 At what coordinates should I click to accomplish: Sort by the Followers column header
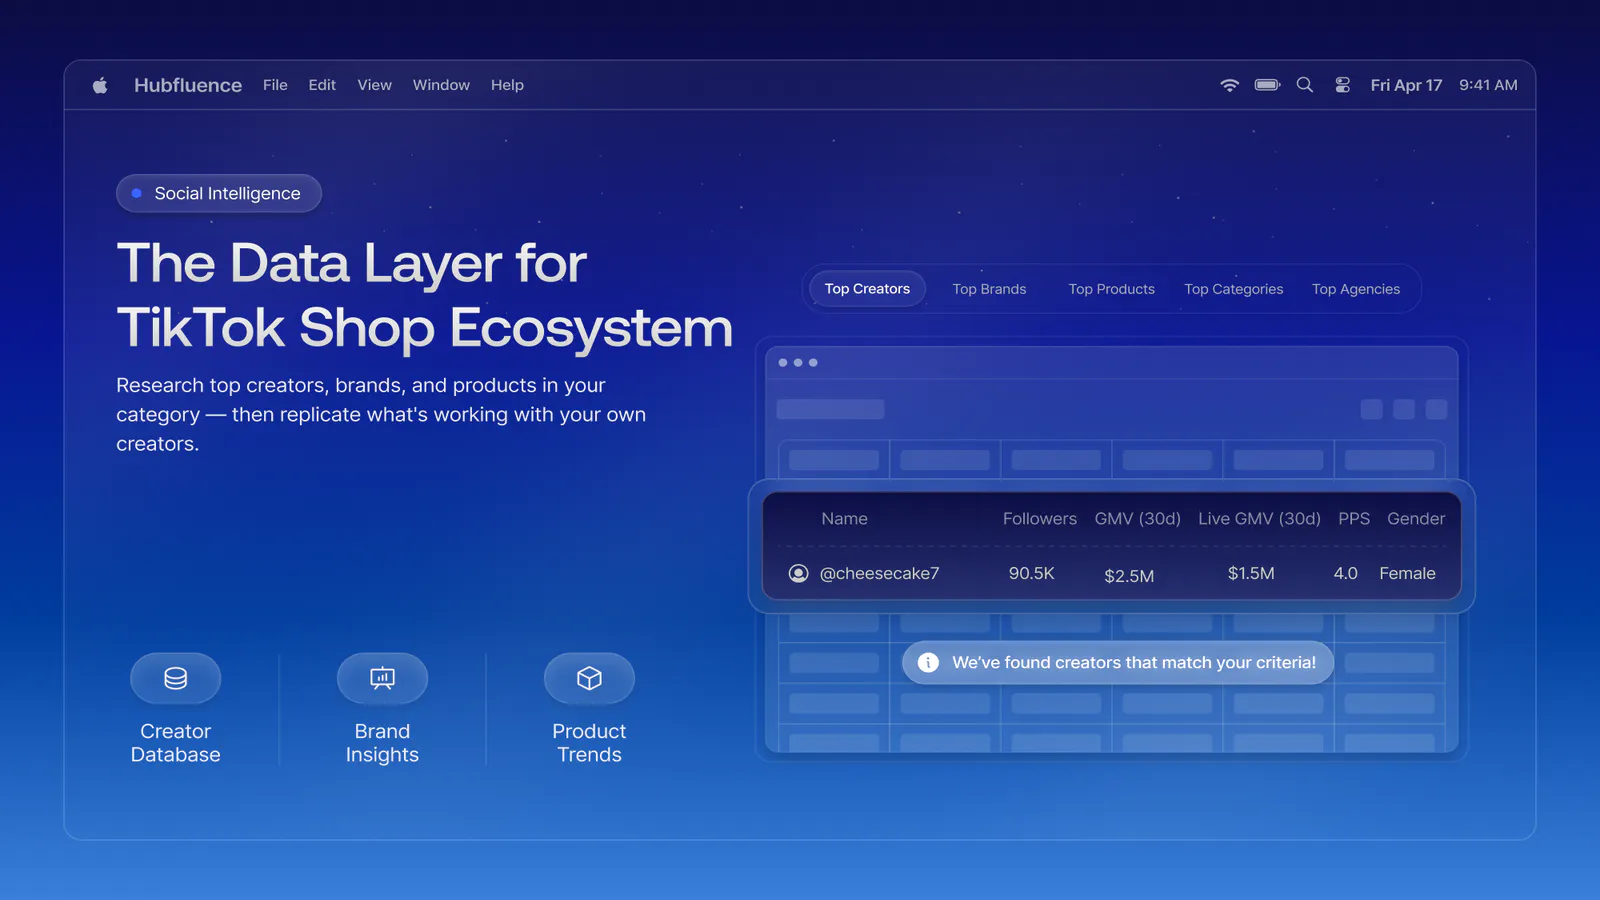[x=1040, y=519]
